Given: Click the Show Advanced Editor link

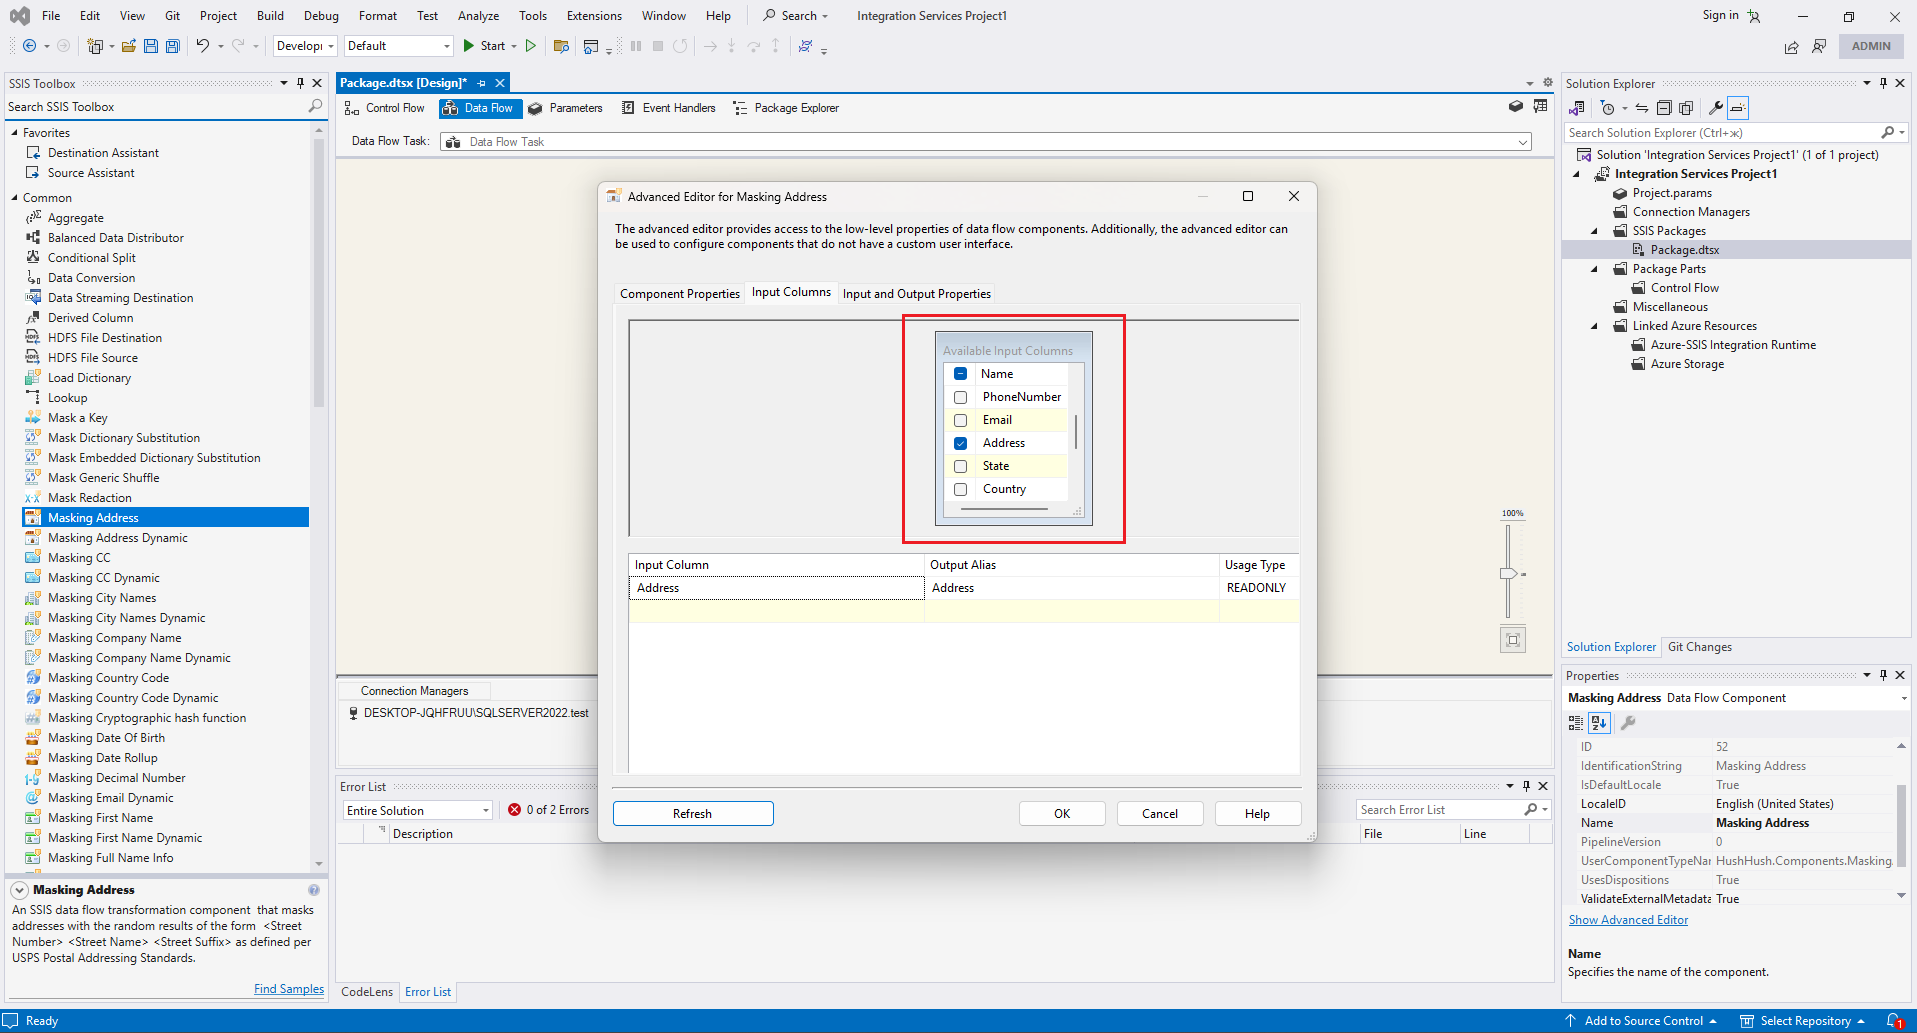Looking at the screenshot, I should pyautogui.click(x=1628, y=920).
